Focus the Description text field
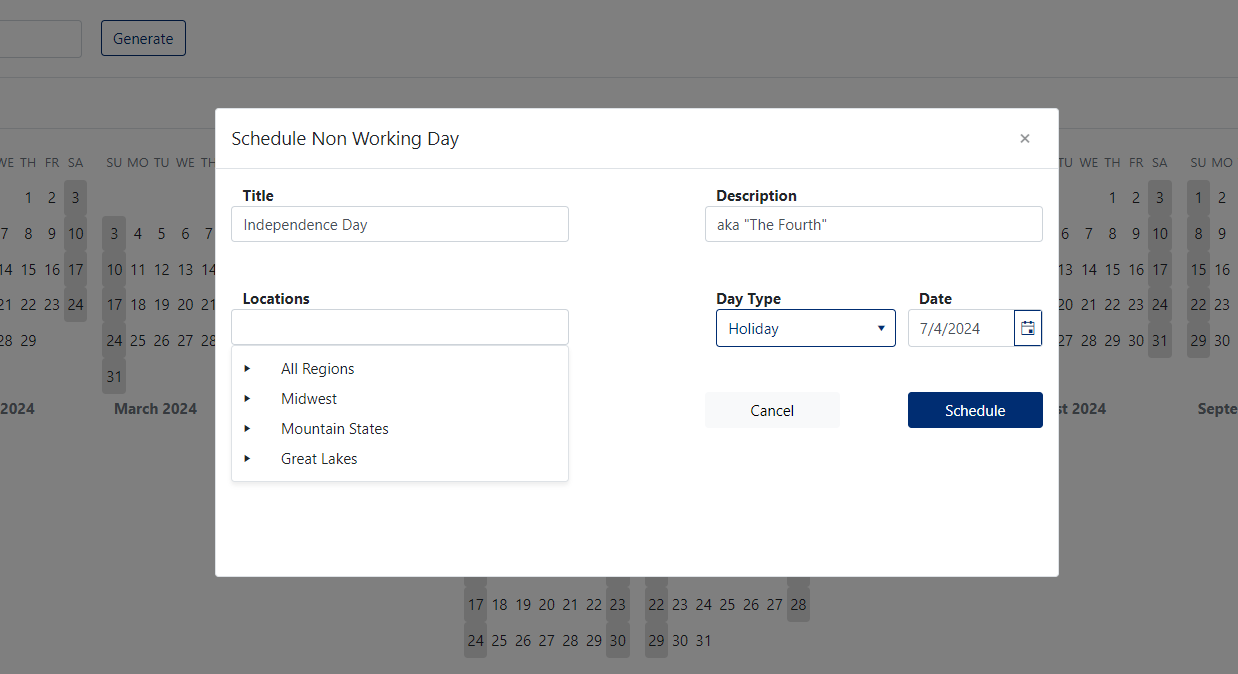 coord(874,224)
